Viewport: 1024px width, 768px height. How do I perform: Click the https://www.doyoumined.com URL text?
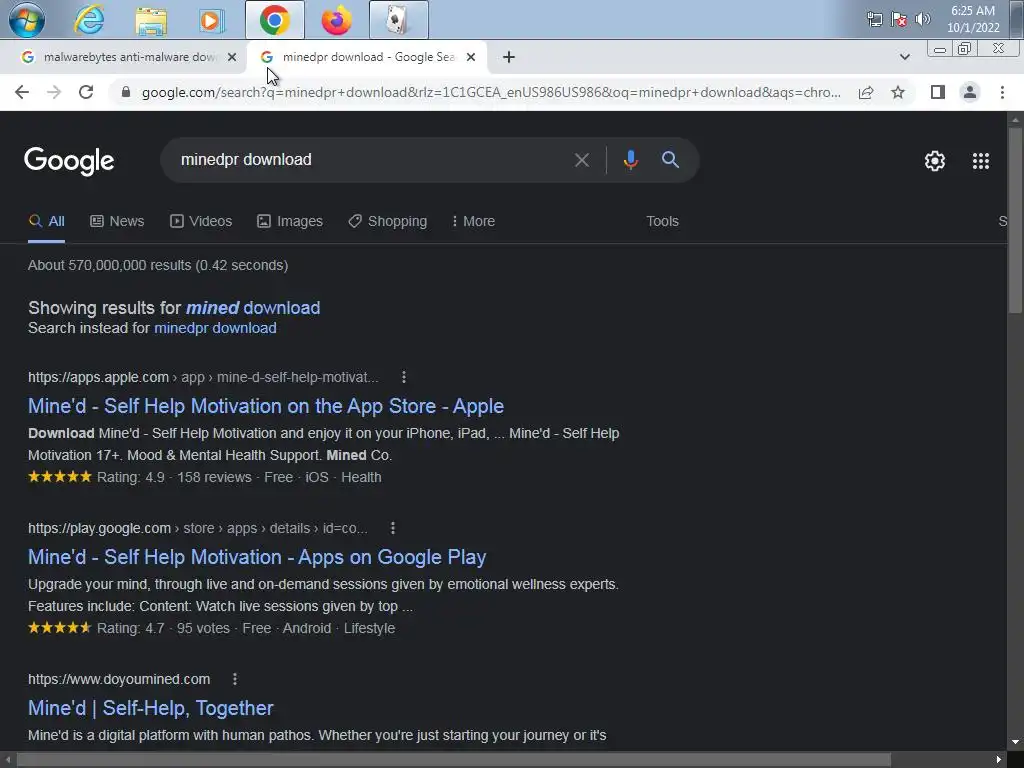119,679
